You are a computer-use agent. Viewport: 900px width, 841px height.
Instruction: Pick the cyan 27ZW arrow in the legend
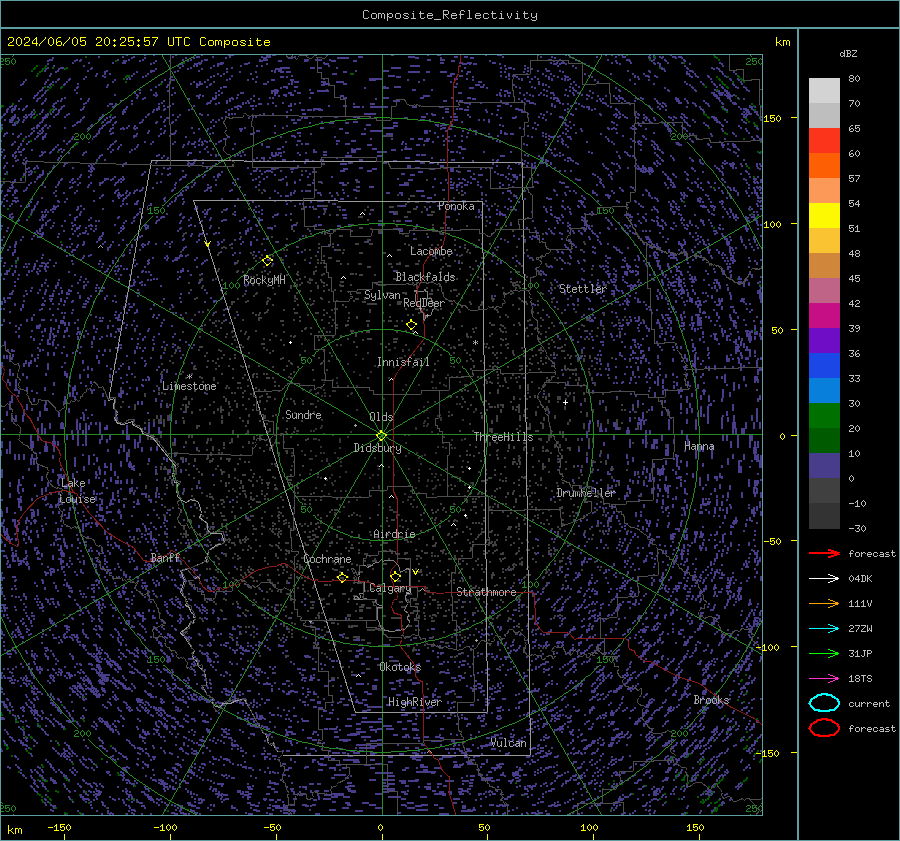pos(824,629)
